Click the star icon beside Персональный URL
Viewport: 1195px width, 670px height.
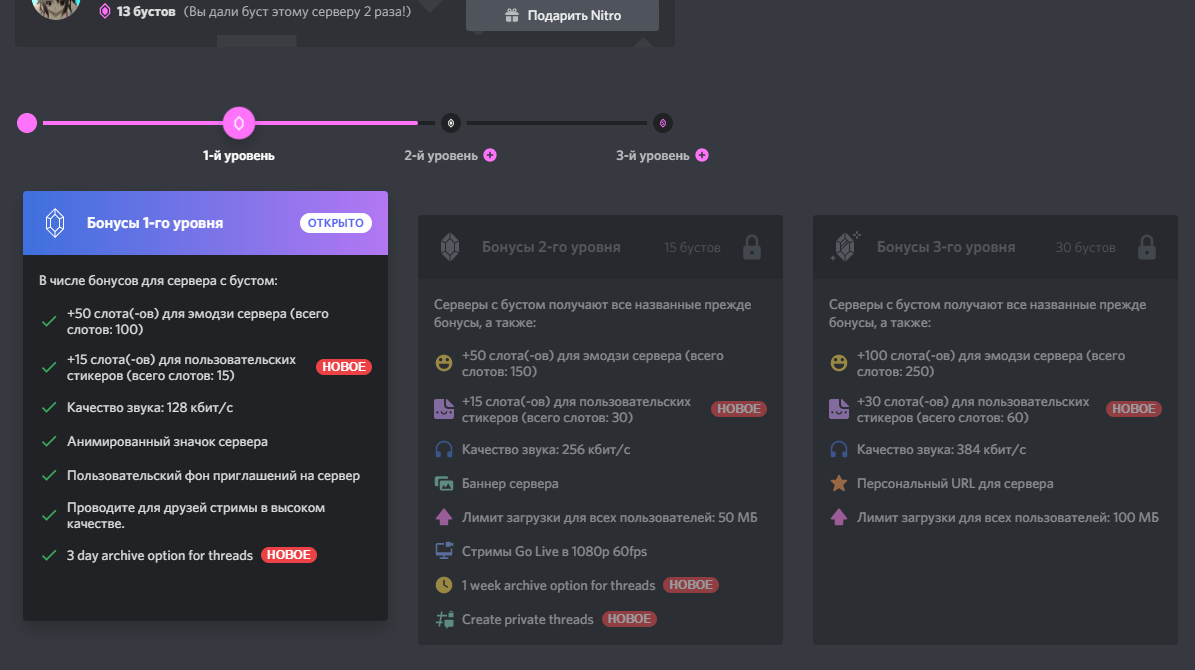tap(838, 483)
